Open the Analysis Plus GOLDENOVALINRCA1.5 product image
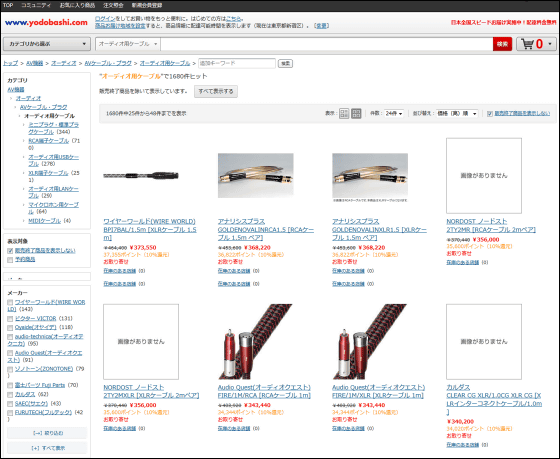This screenshot has height=459, width=560. 255,175
